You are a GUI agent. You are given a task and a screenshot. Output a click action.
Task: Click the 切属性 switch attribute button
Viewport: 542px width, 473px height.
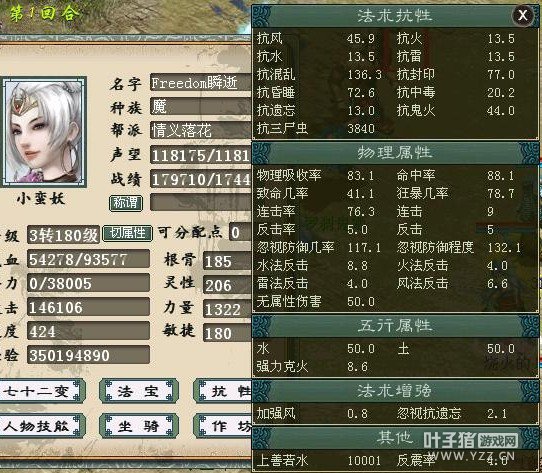128,234
